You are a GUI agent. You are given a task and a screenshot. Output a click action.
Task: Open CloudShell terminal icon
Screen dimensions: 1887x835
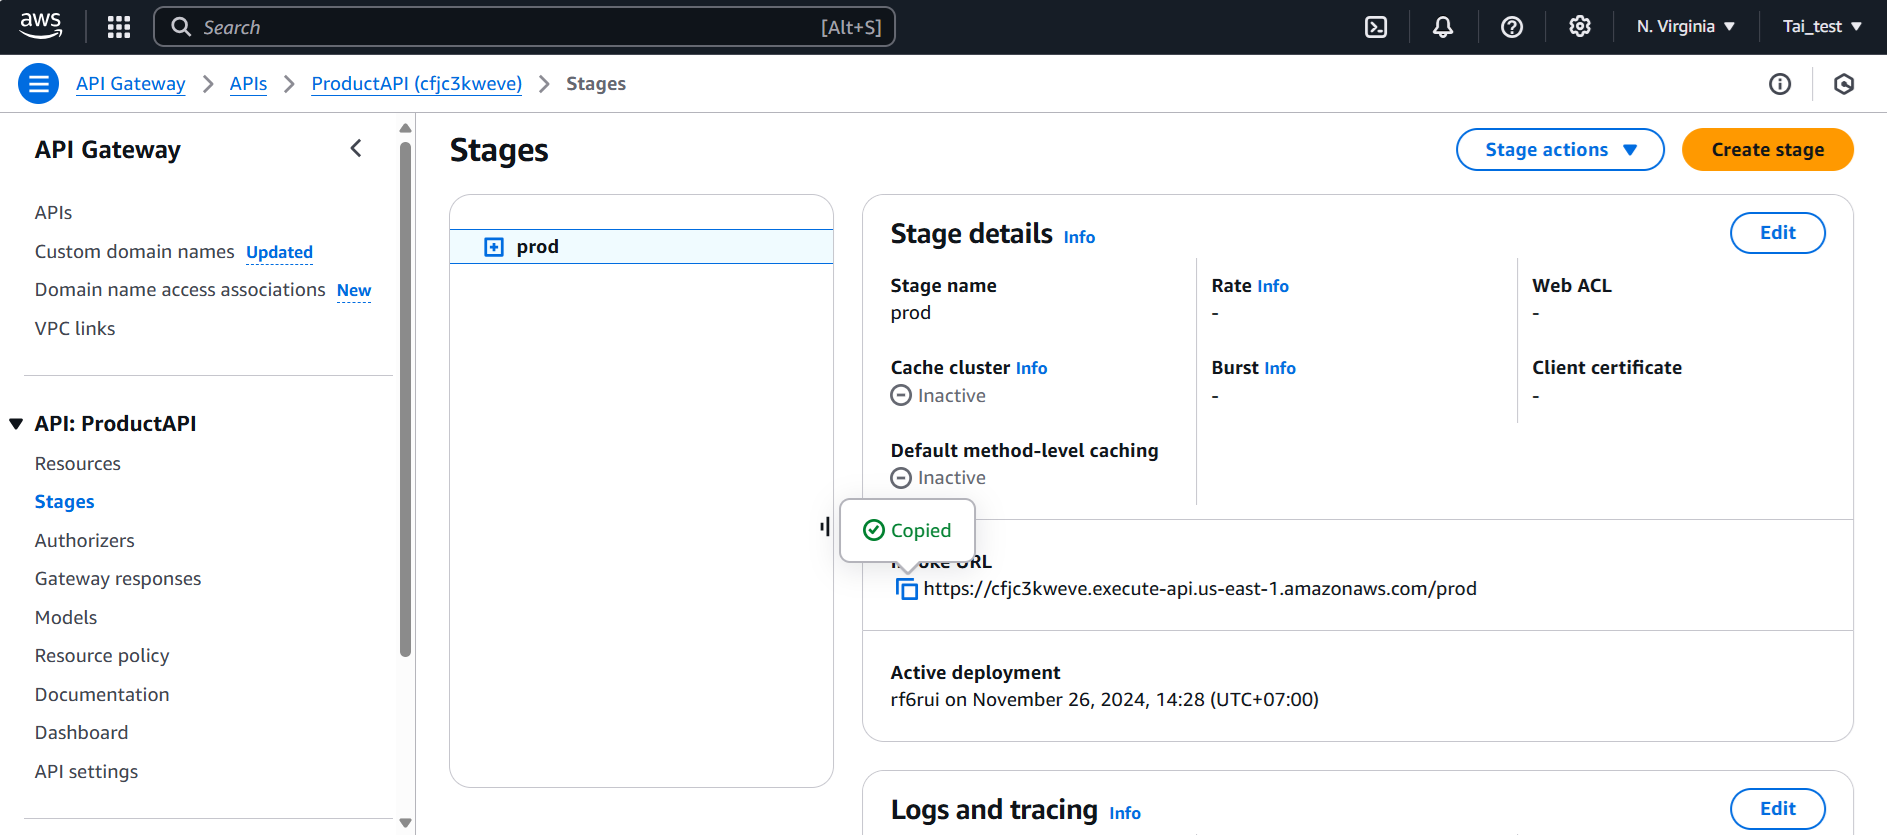point(1376,27)
